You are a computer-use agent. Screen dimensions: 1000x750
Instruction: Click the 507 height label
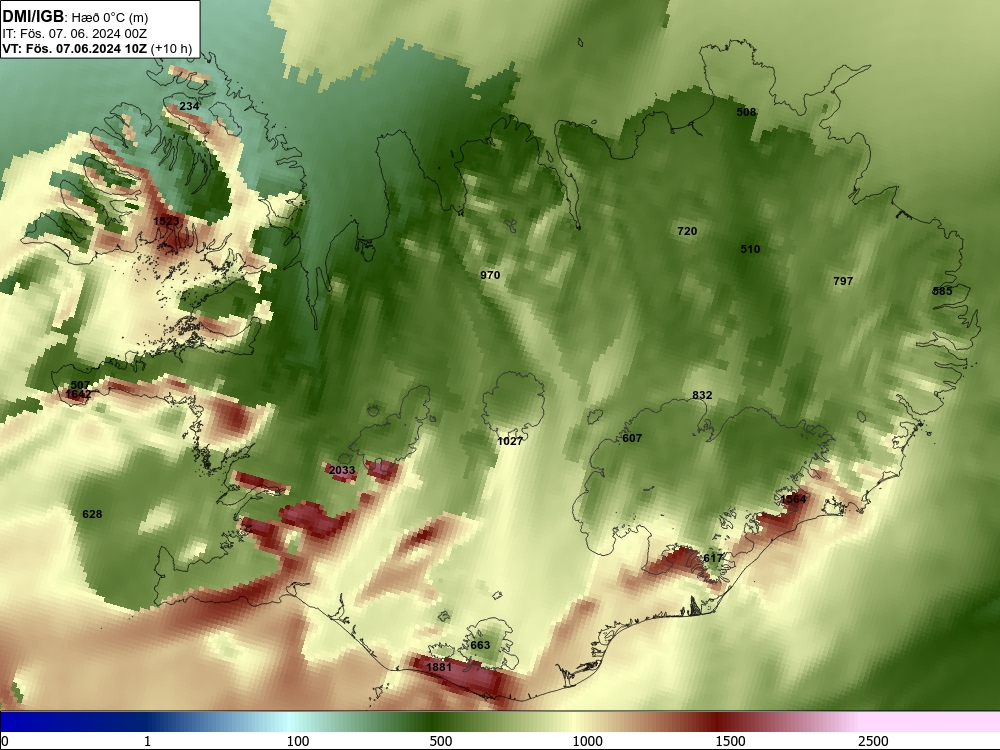tap(80, 385)
